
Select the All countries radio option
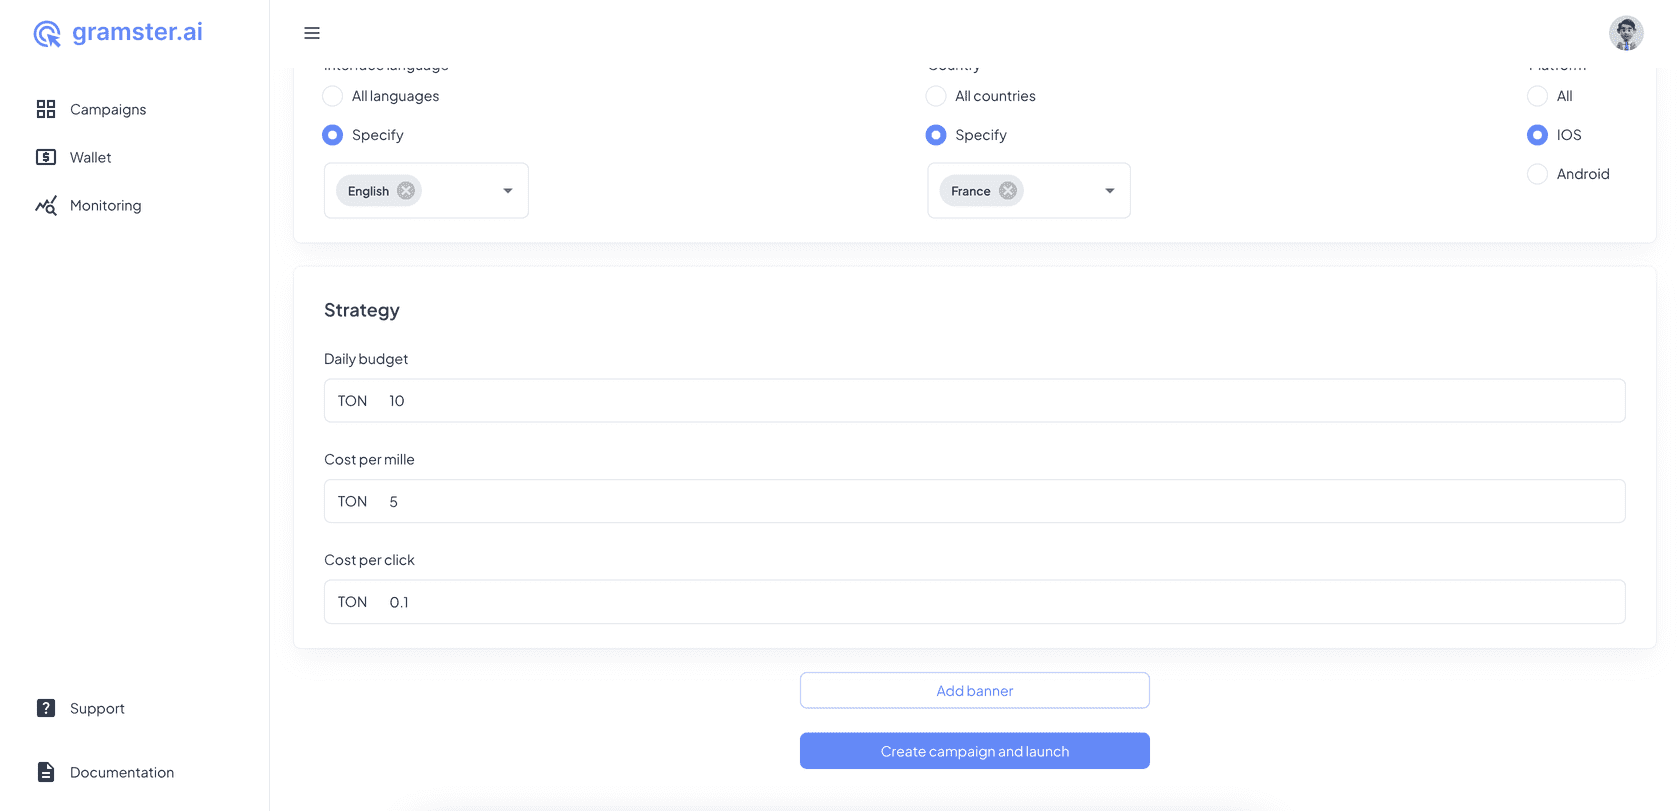936,96
